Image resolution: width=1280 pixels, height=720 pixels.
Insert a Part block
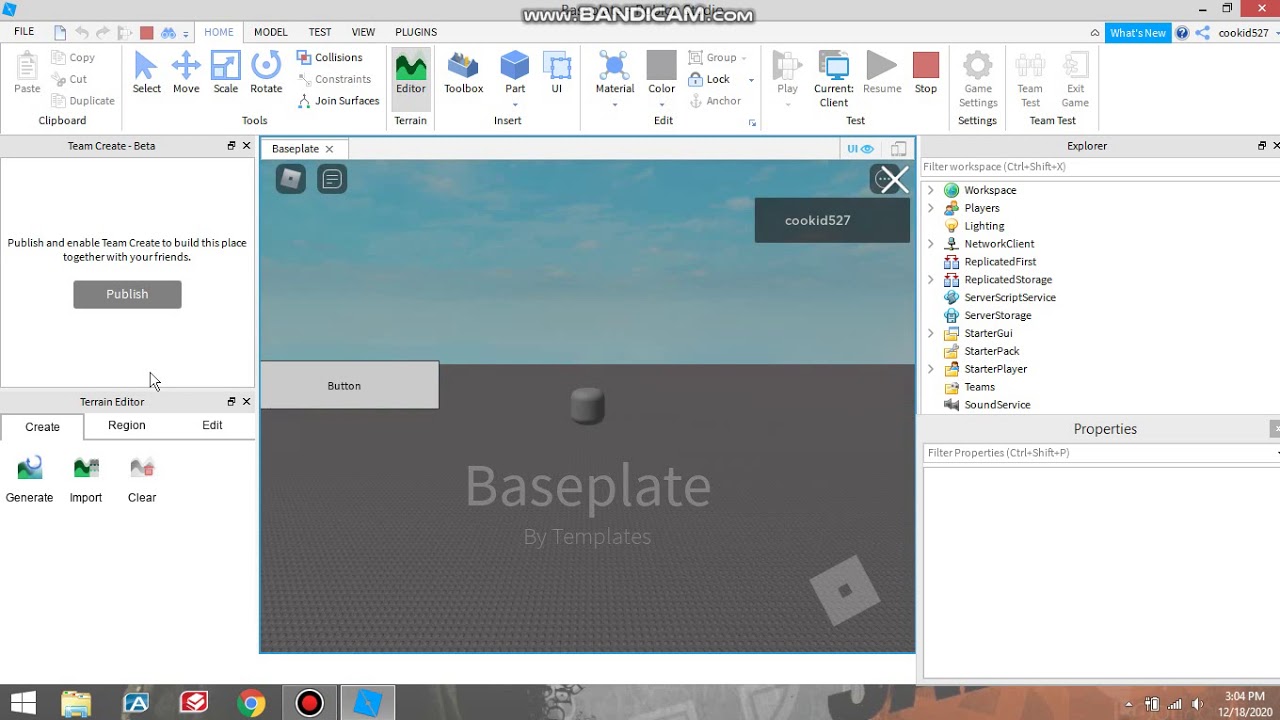(x=515, y=74)
